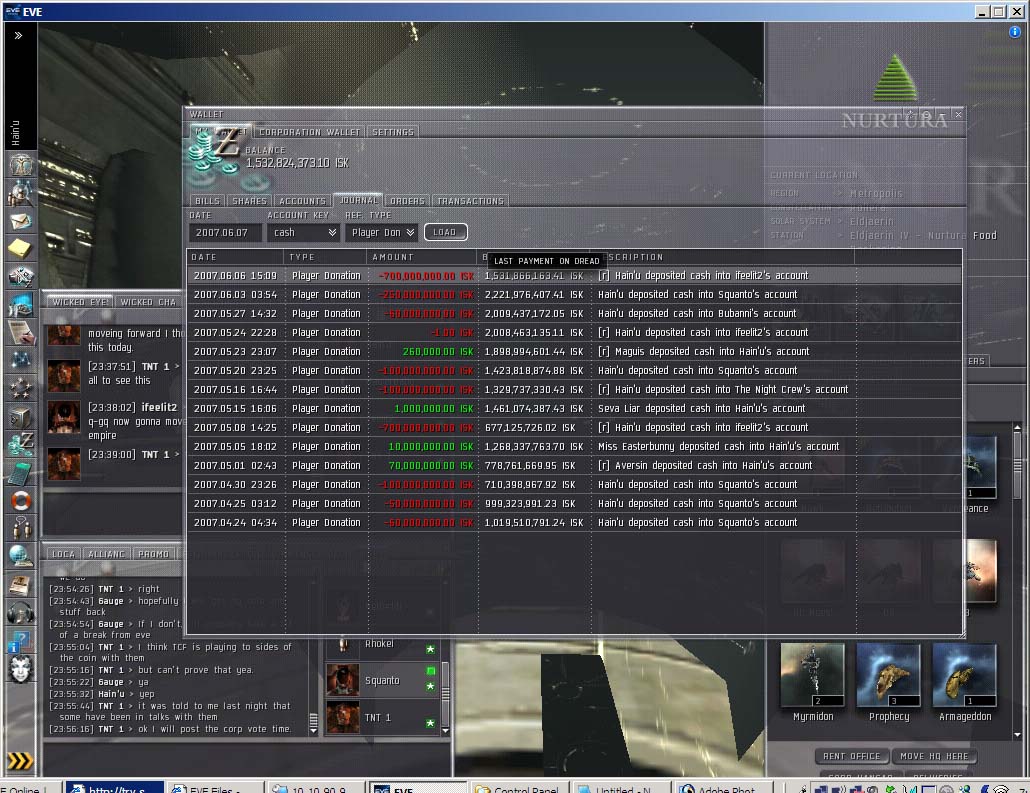The height and width of the screenshot is (793, 1030).
Task: Select the Armageddon ship thumbnail
Action: pos(965,675)
